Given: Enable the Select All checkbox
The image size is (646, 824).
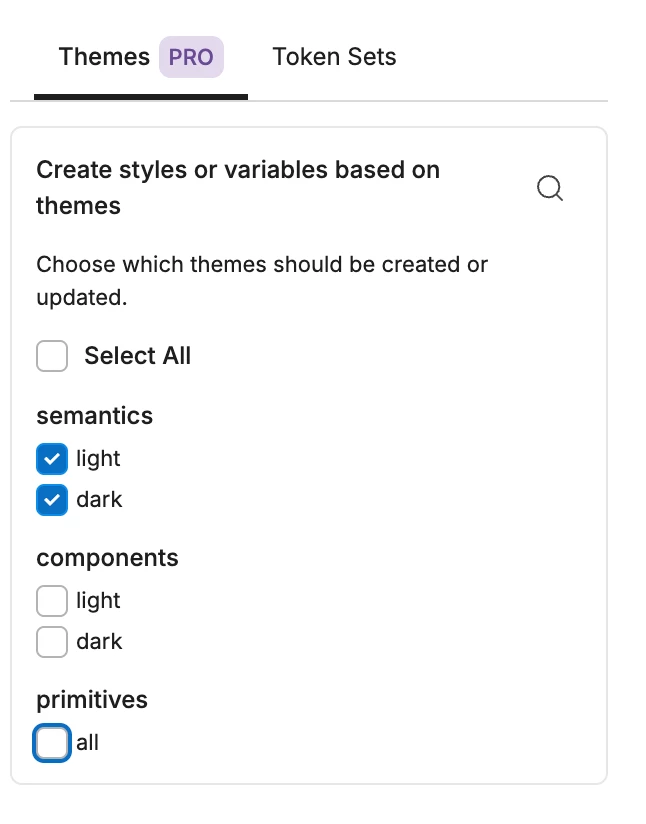Looking at the screenshot, I should 52,356.
